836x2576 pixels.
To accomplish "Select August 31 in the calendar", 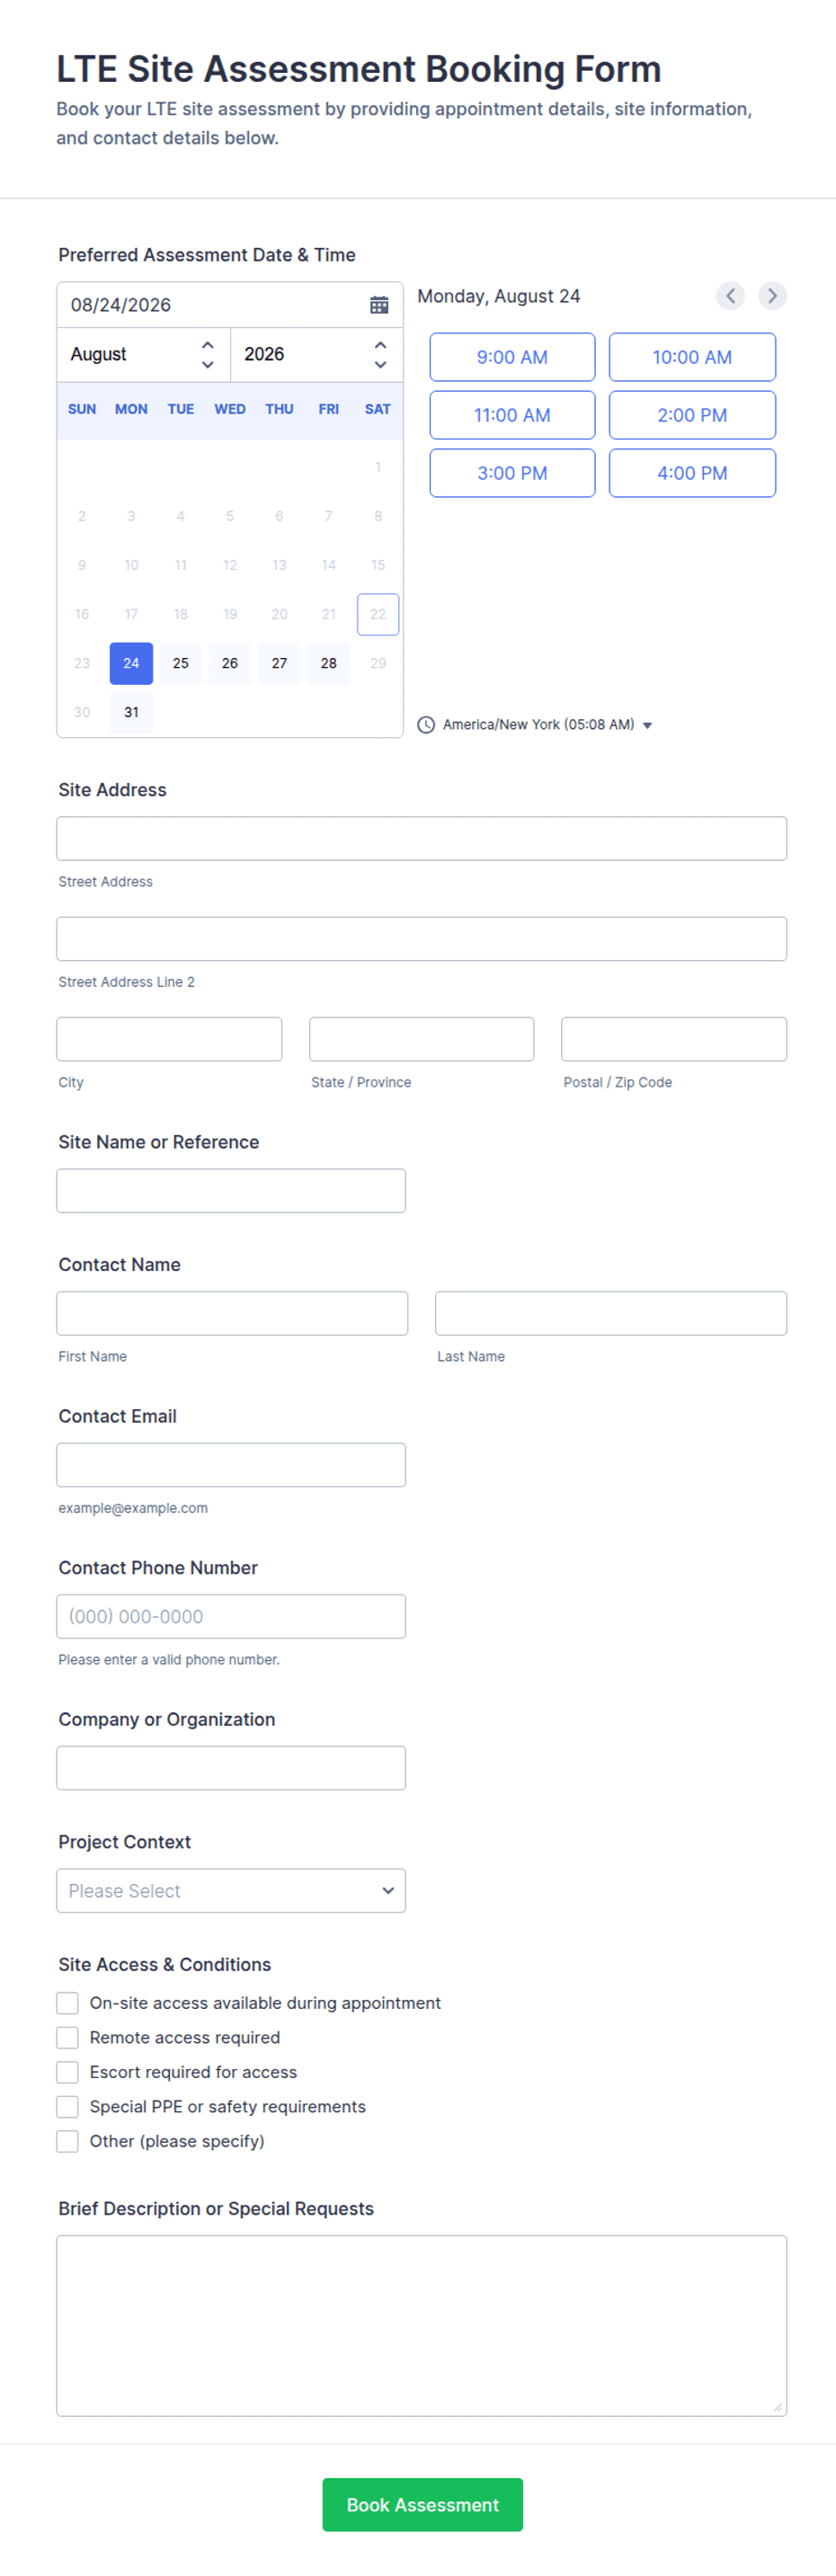I will 131,712.
